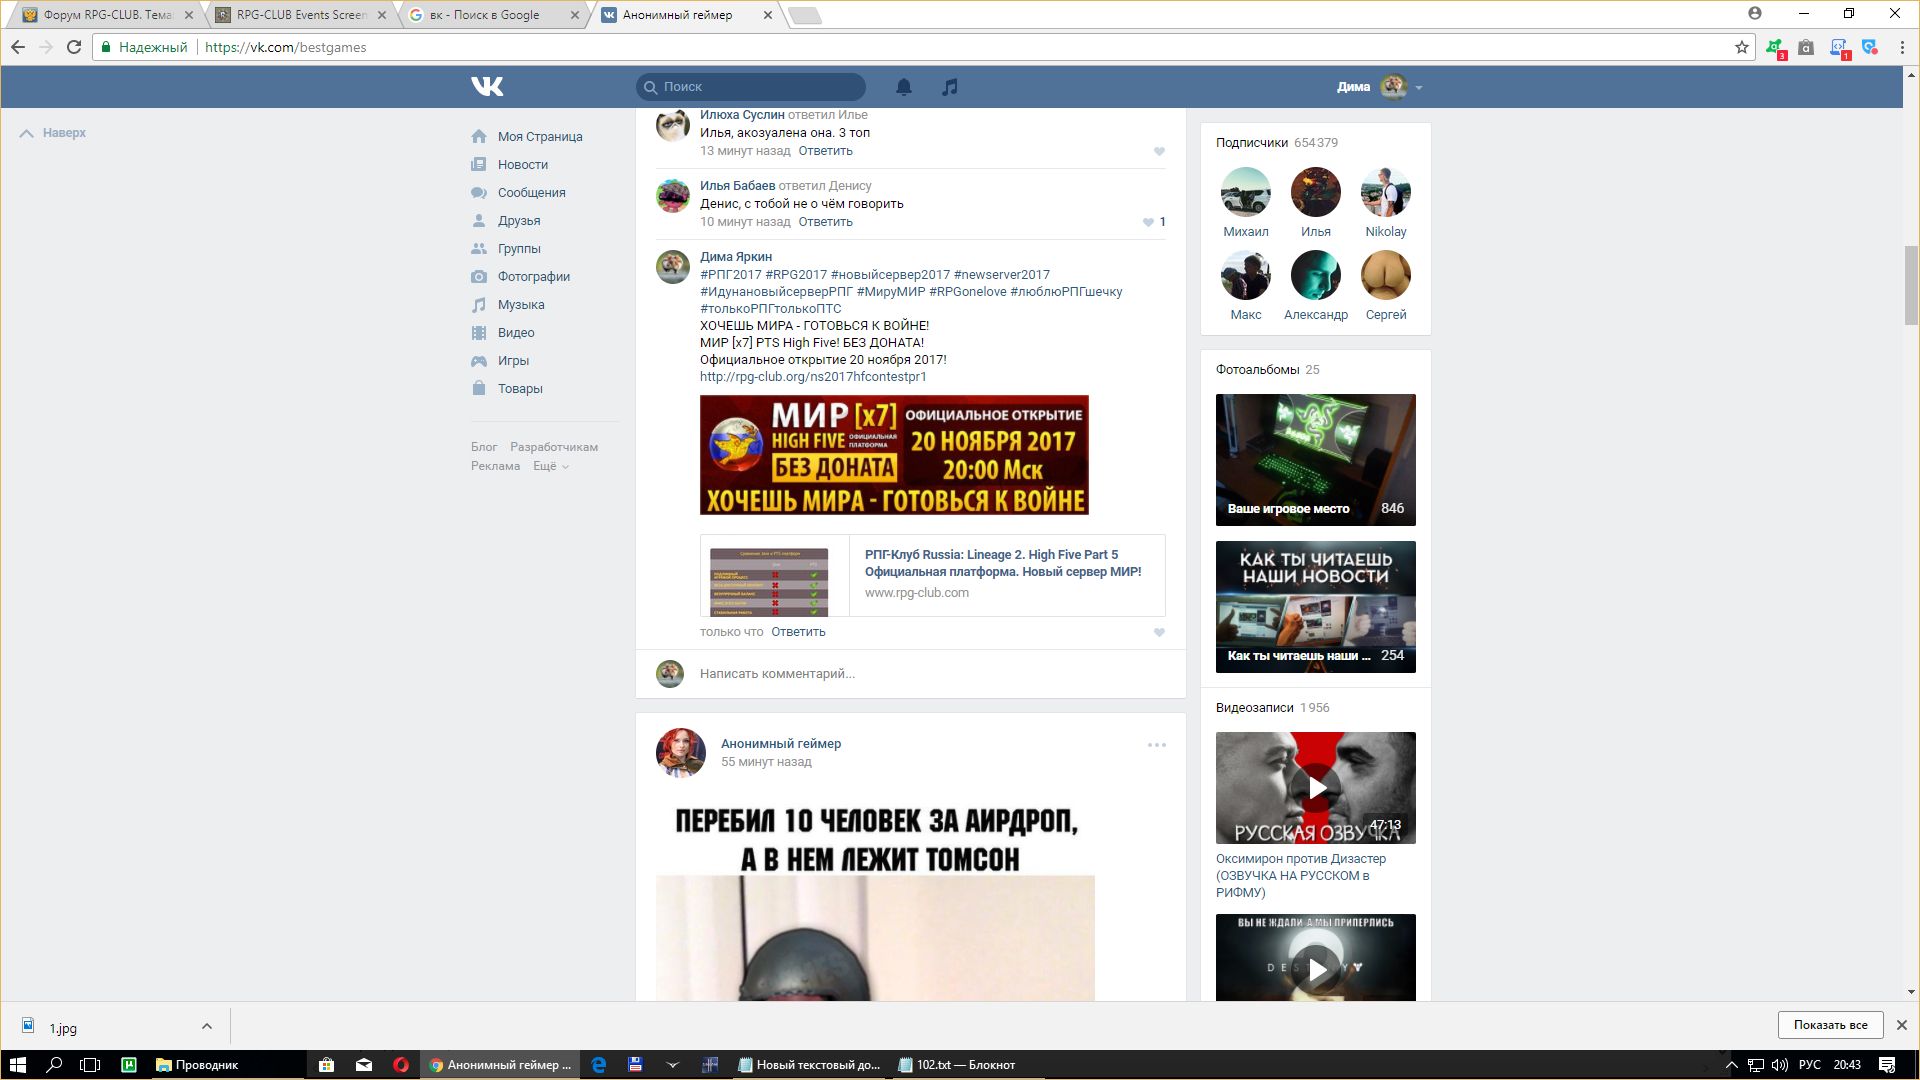Open the music note player icon

point(949,87)
